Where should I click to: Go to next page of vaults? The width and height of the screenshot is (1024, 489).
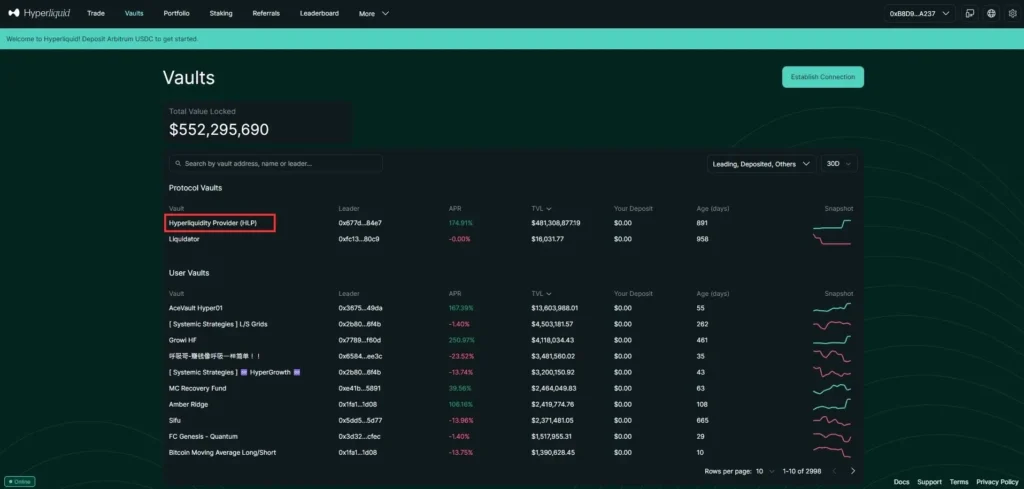[x=853, y=470]
